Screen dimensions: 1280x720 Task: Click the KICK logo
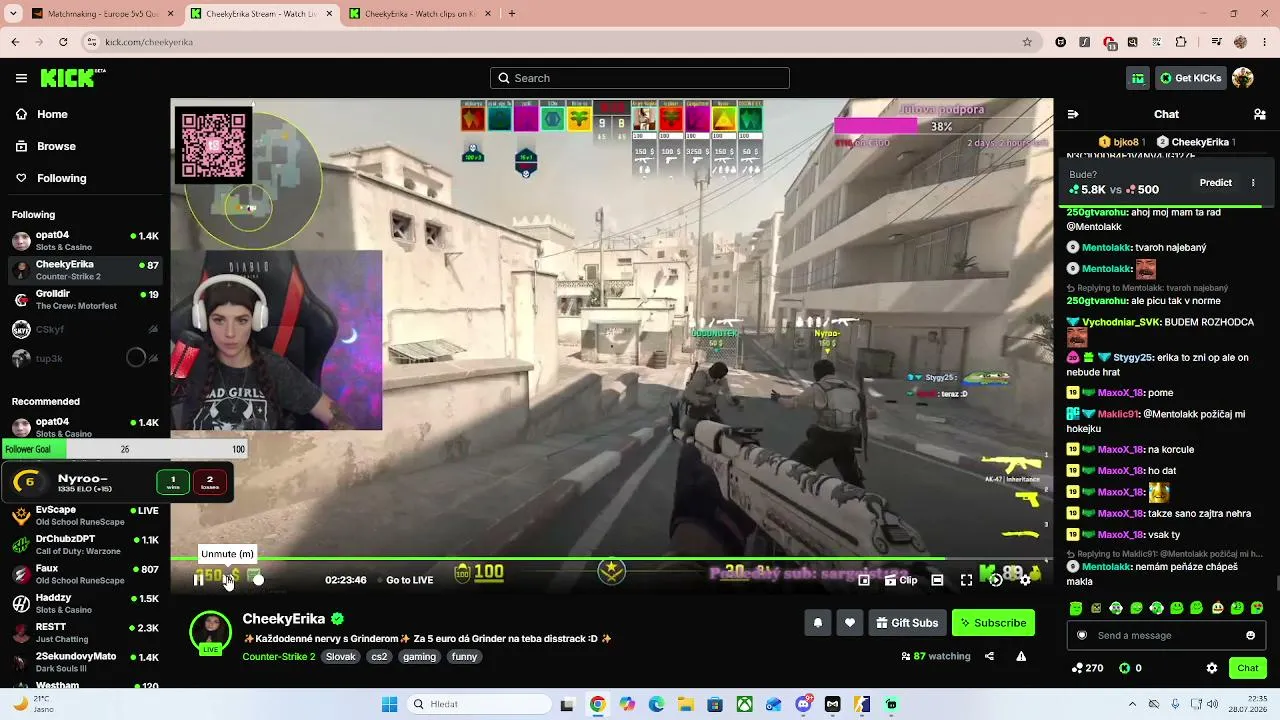click(x=72, y=78)
